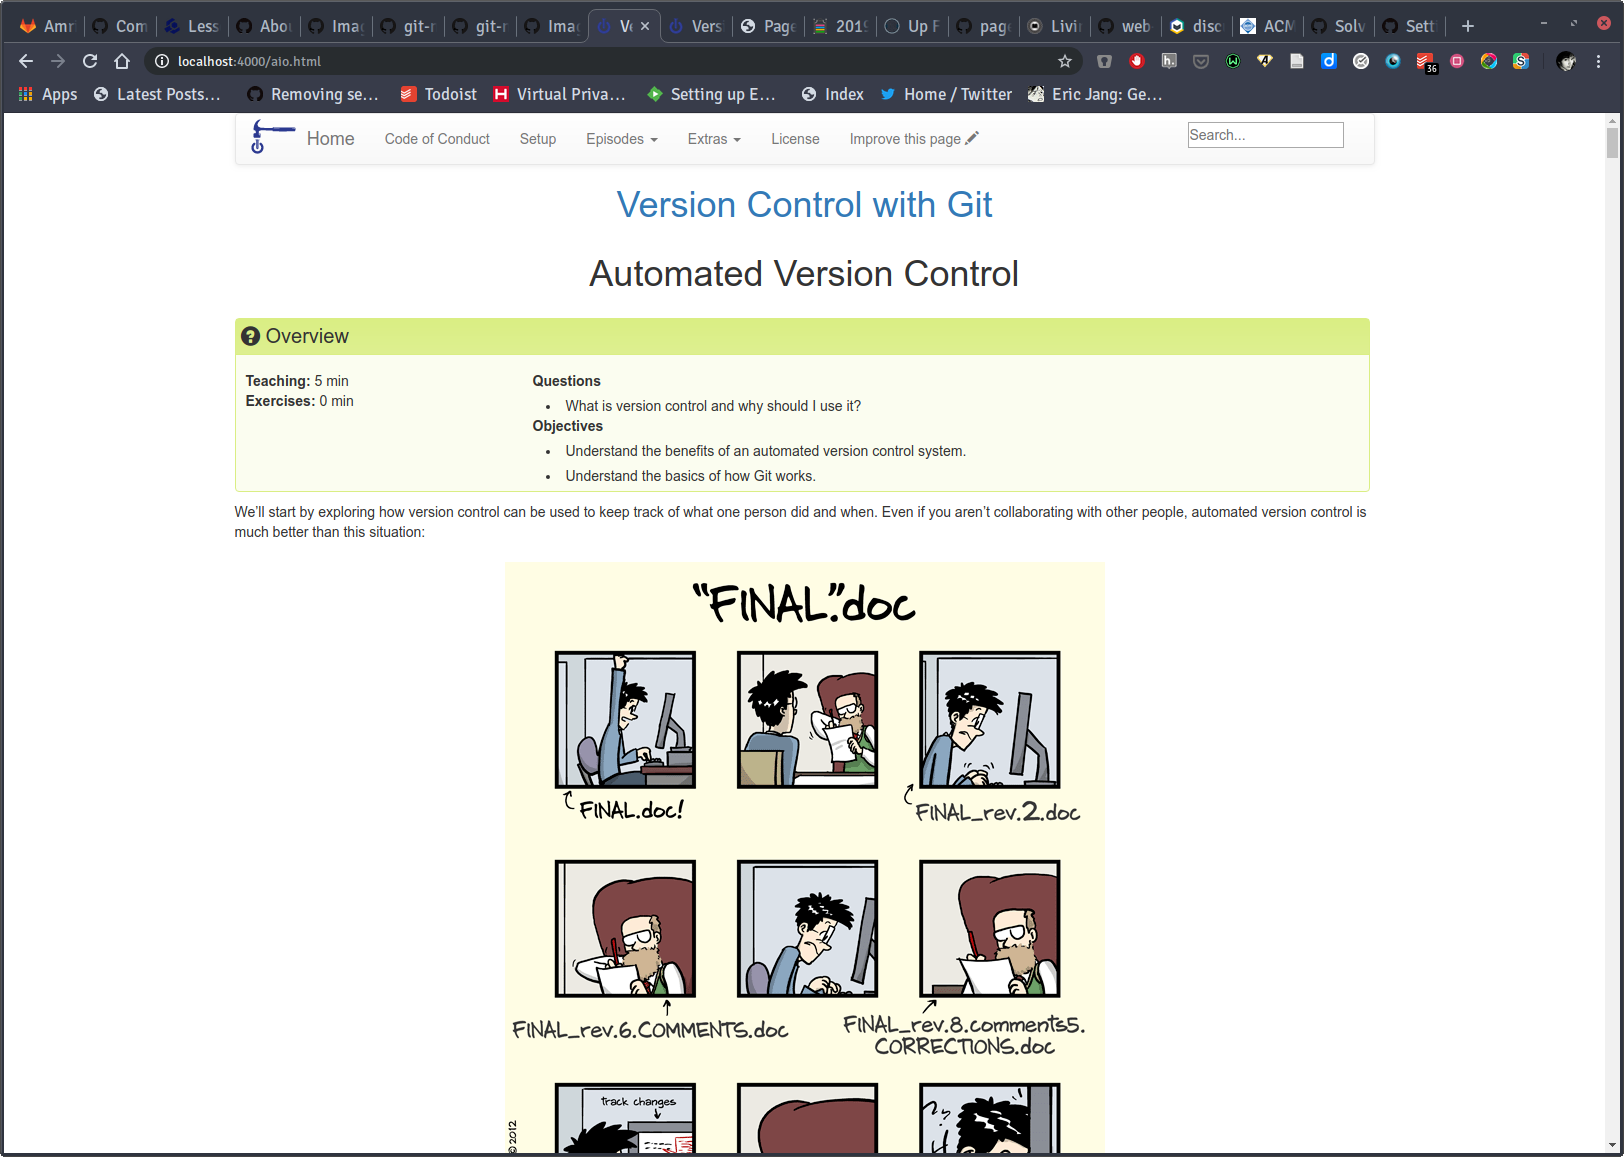
Task: Open the 'Home / Twitter' bookmark
Action: pos(946,94)
